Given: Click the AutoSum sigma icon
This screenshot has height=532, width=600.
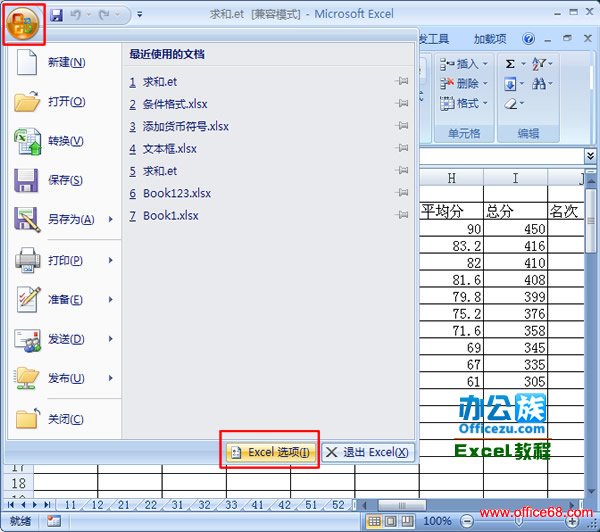Looking at the screenshot, I should pos(510,64).
